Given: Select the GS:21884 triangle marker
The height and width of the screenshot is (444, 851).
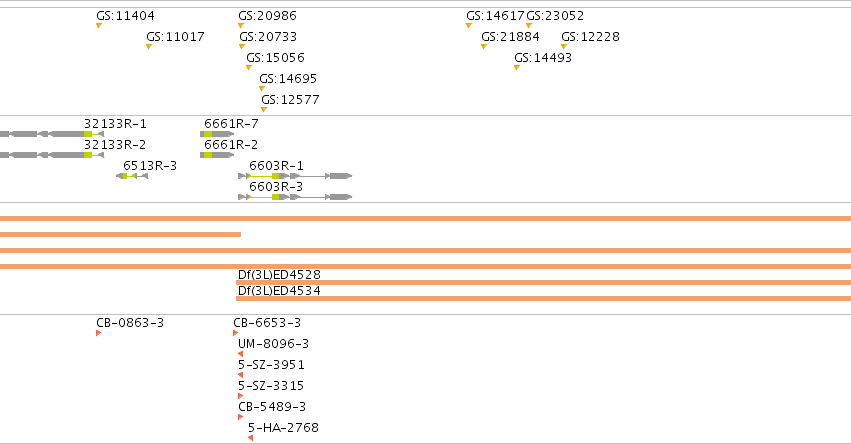Looking at the screenshot, I should pos(484,47).
